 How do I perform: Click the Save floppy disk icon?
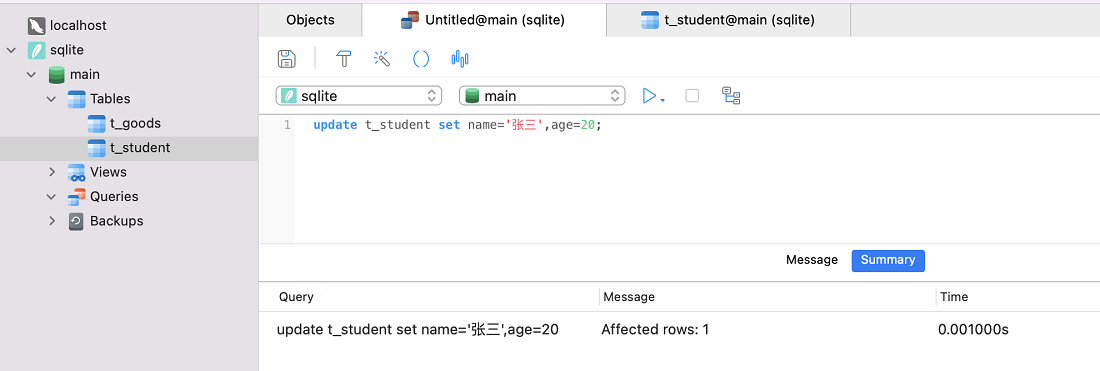pos(286,59)
